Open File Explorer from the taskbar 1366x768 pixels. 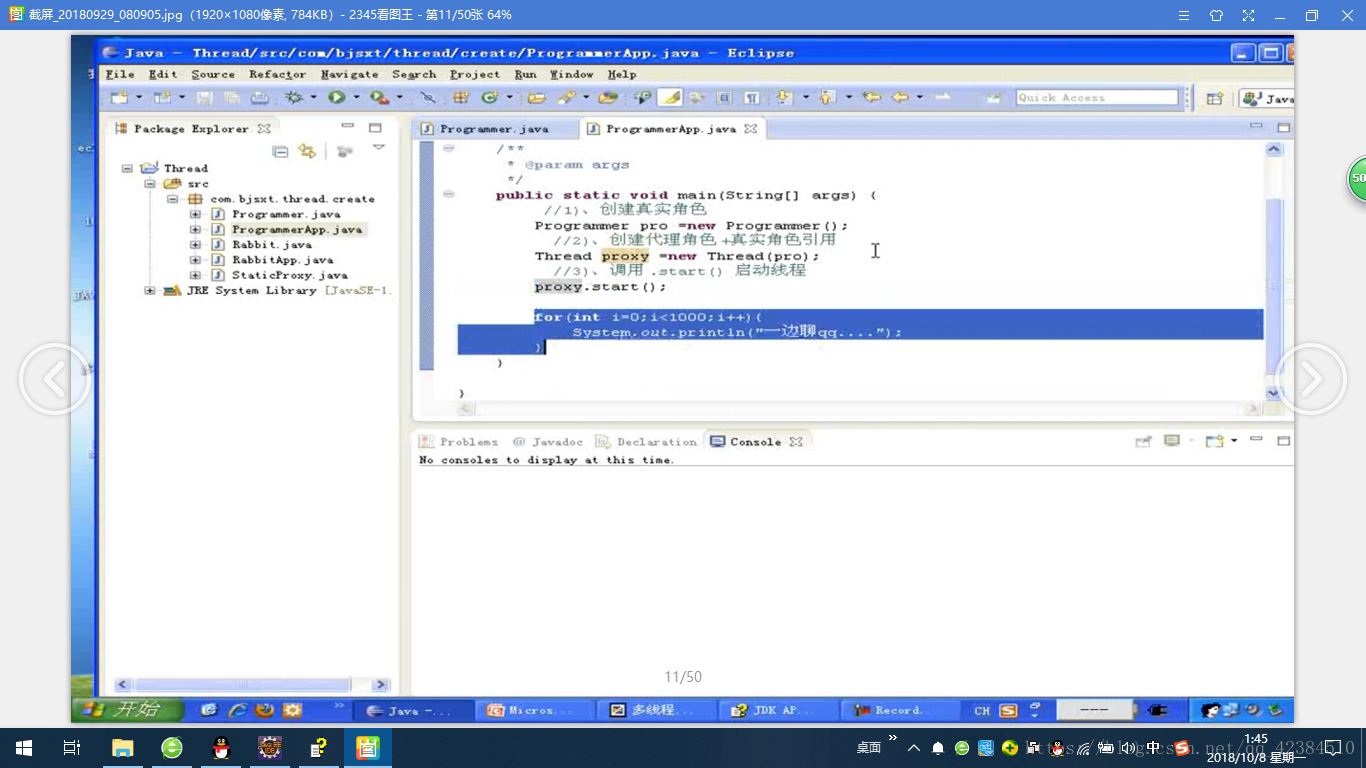click(x=122, y=748)
